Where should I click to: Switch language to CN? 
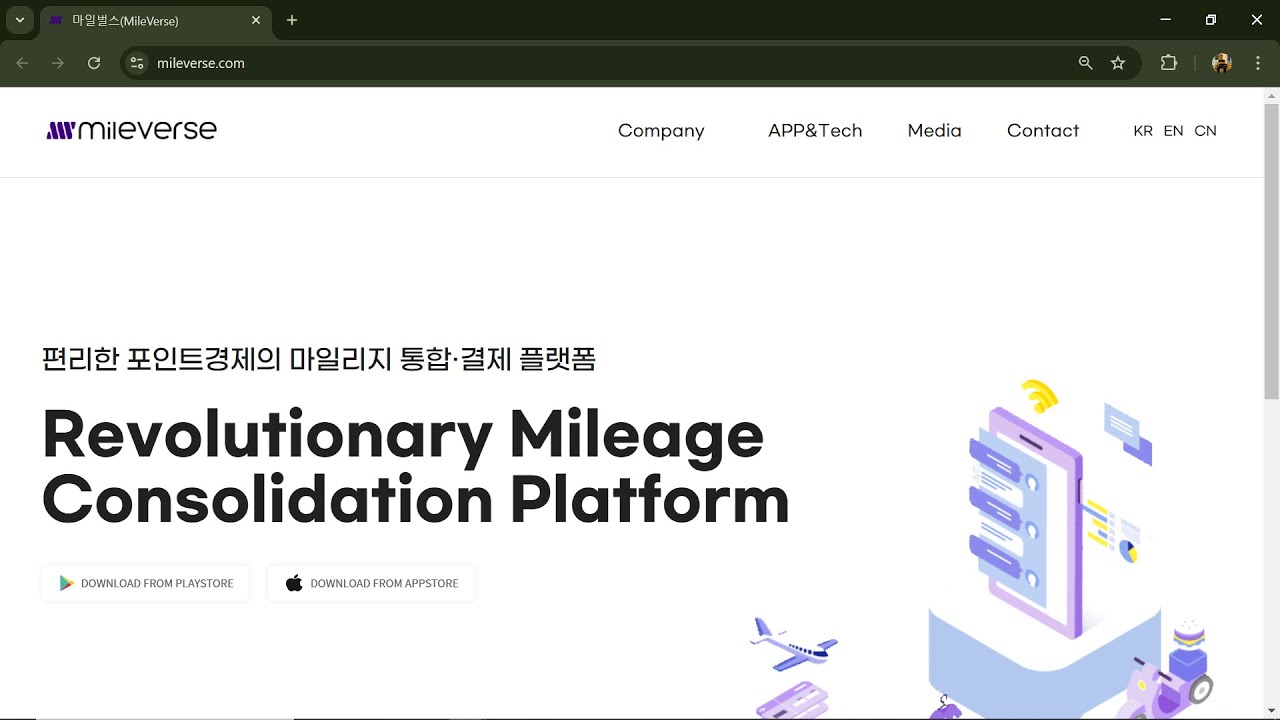click(1205, 131)
